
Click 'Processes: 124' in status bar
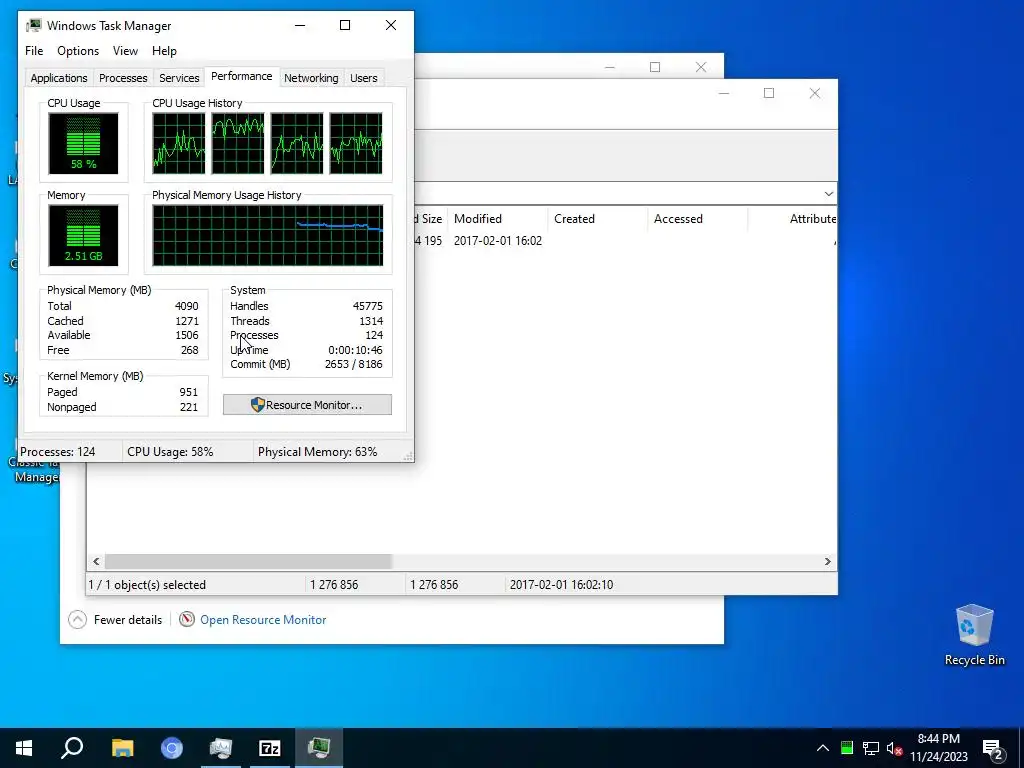point(57,452)
